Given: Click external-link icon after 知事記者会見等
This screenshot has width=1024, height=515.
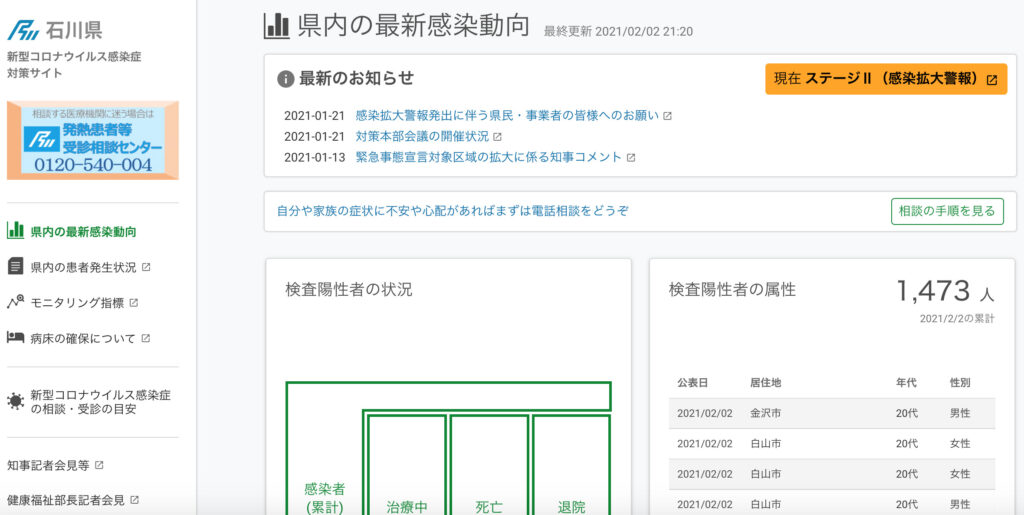Looking at the screenshot, I should [x=99, y=465].
